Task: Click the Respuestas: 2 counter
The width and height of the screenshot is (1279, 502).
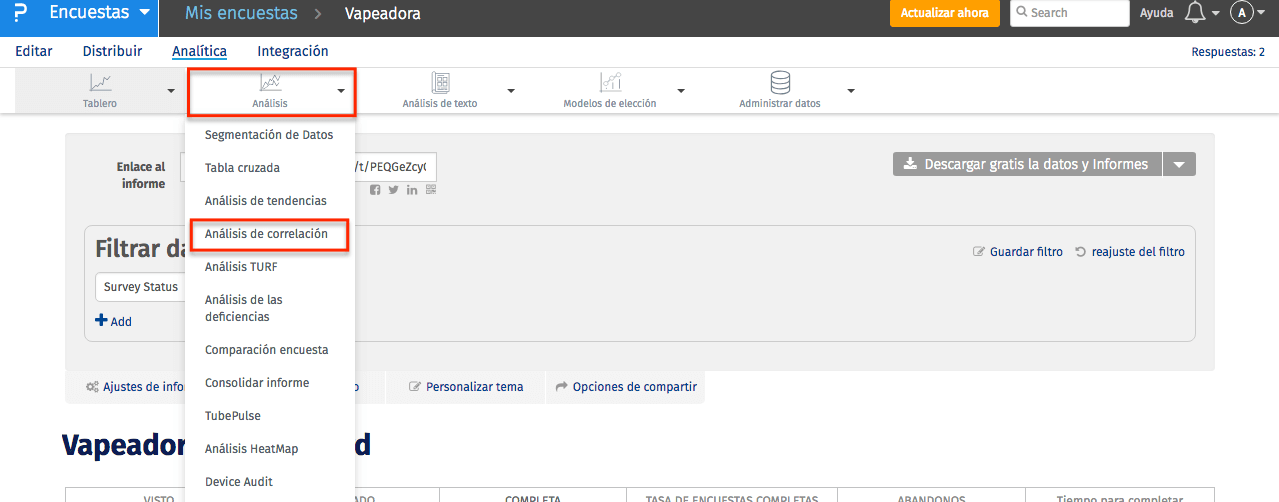Action: tap(1228, 52)
